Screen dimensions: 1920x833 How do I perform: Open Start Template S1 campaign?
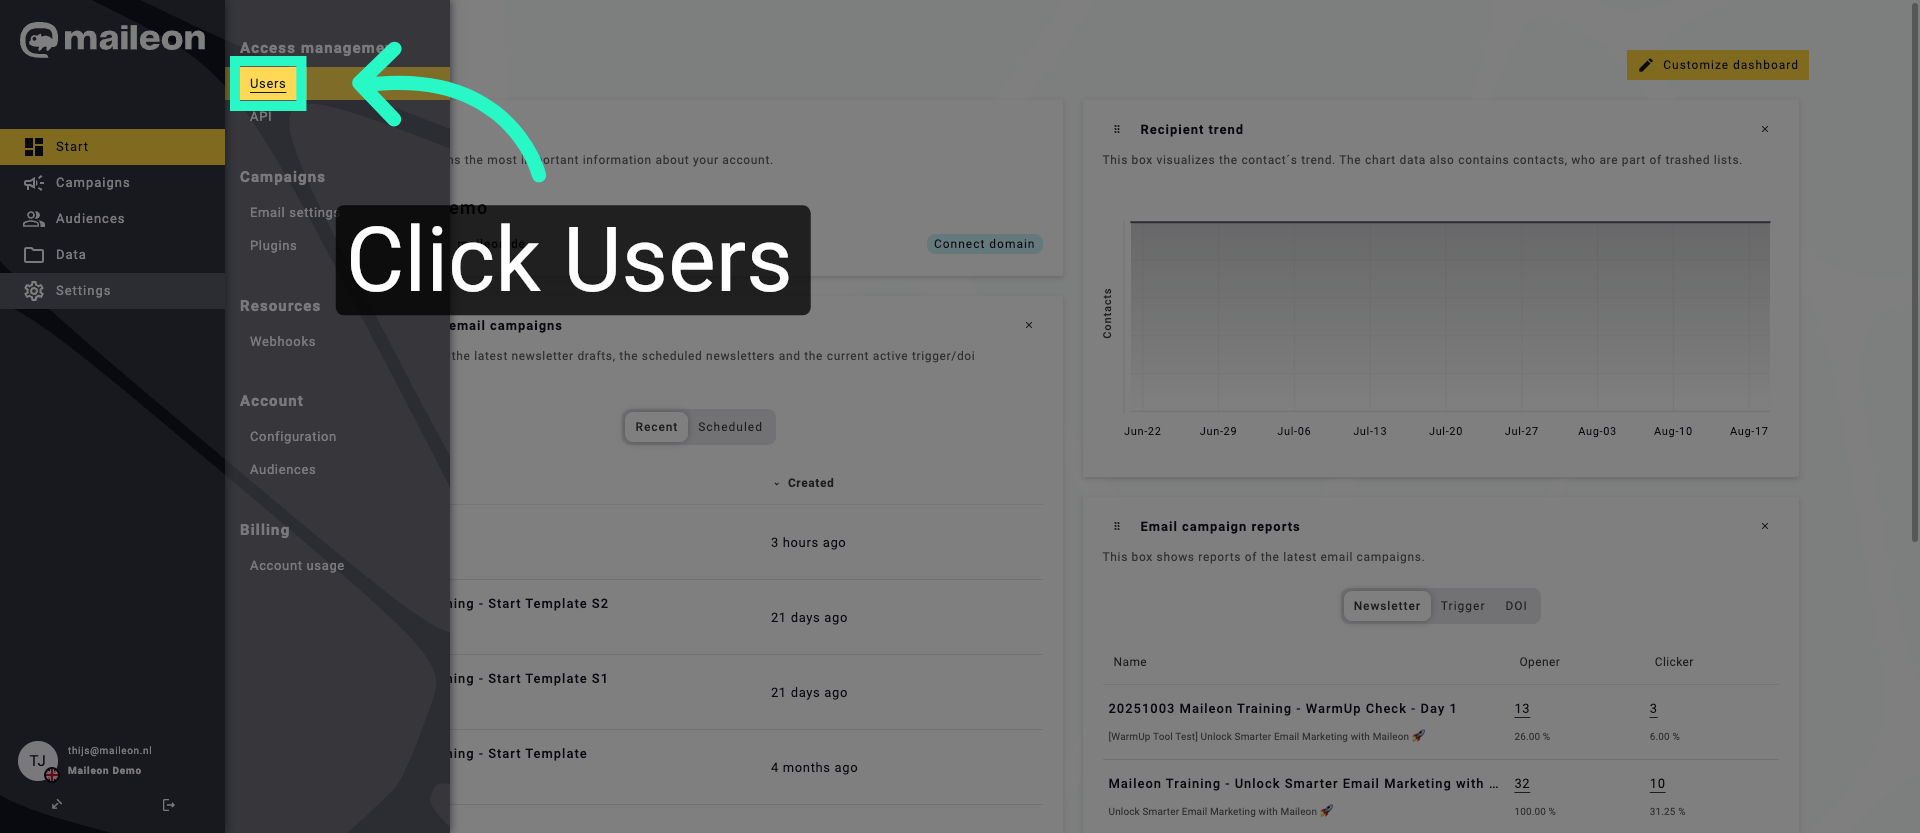(x=528, y=679)
